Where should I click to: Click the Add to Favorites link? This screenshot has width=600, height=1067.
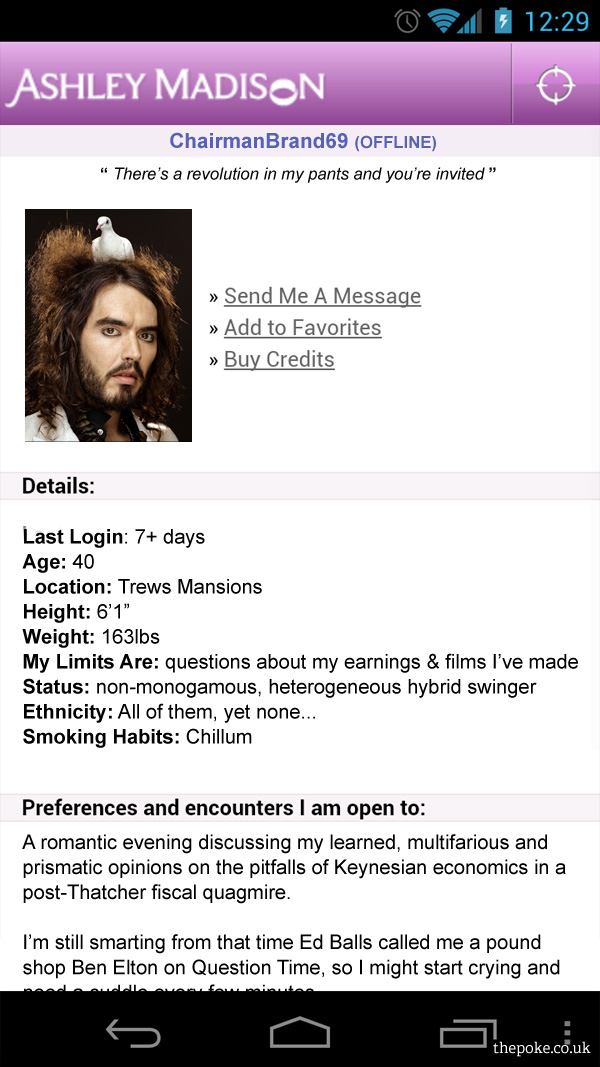pyautogui.click(x=302, y=328)
